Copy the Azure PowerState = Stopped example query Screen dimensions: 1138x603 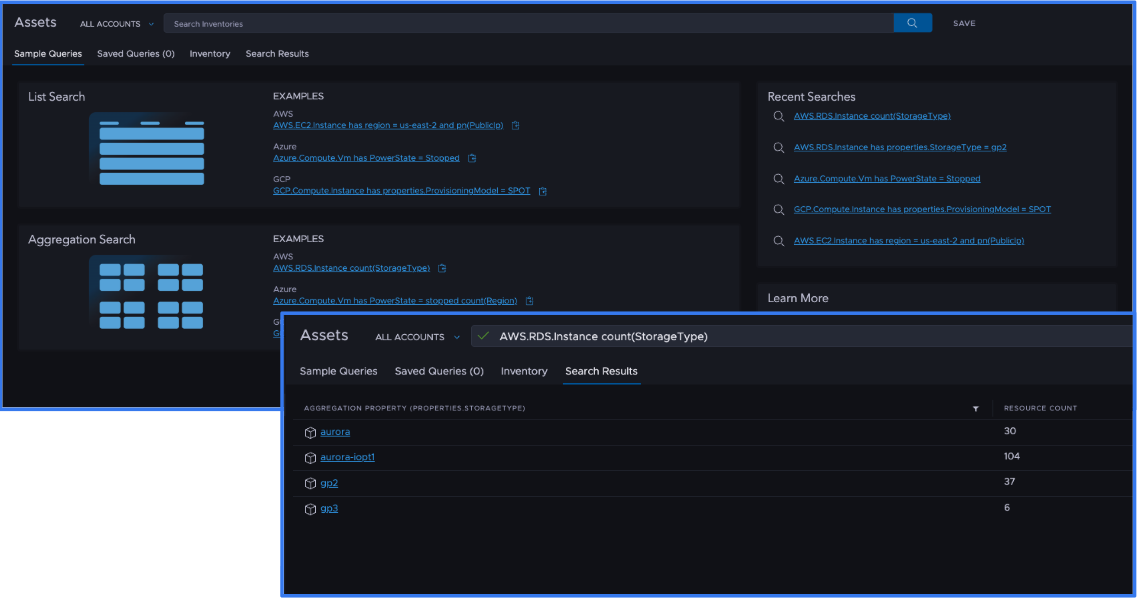point(471,157)
